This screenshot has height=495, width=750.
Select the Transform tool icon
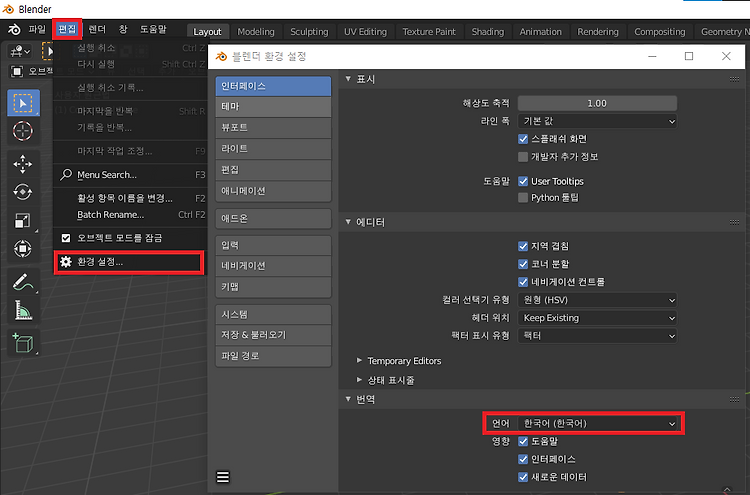(x=23, y=249)
